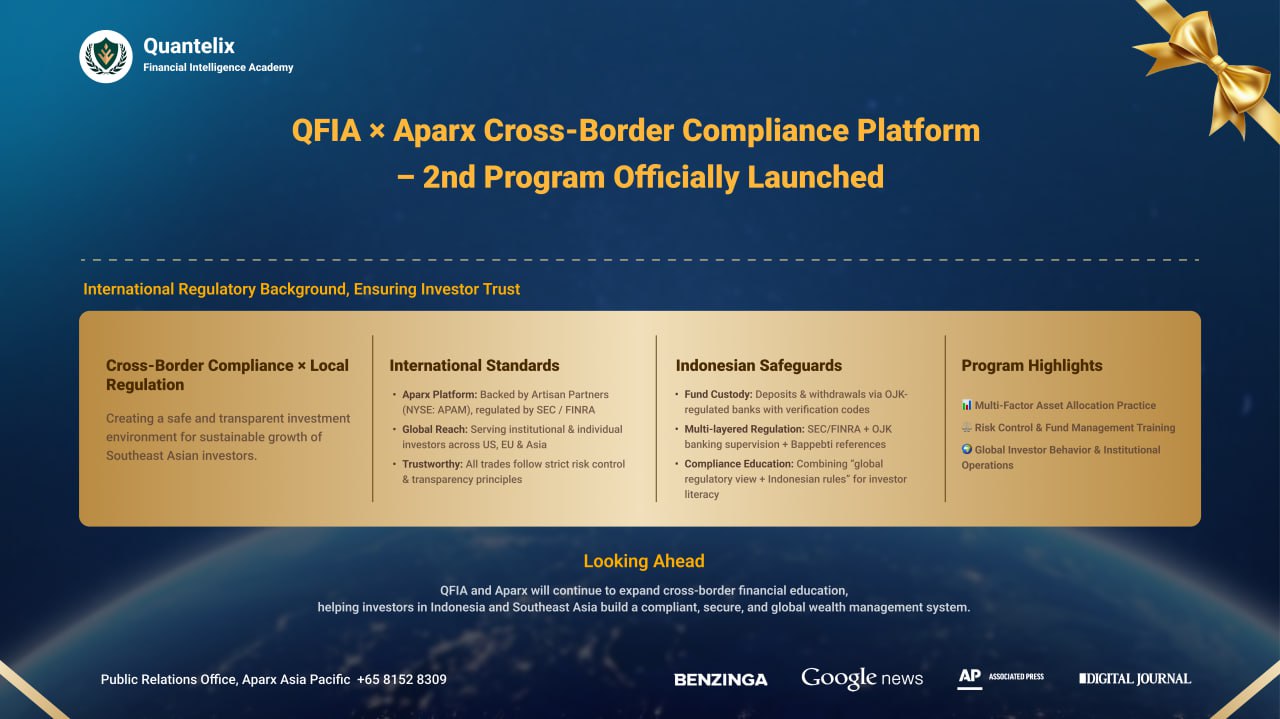The width and height of the screenshot is (1280, 719).
Task: Select the 'Multi-layered Regulation' bullet point
Action: [x=784, y=437]
